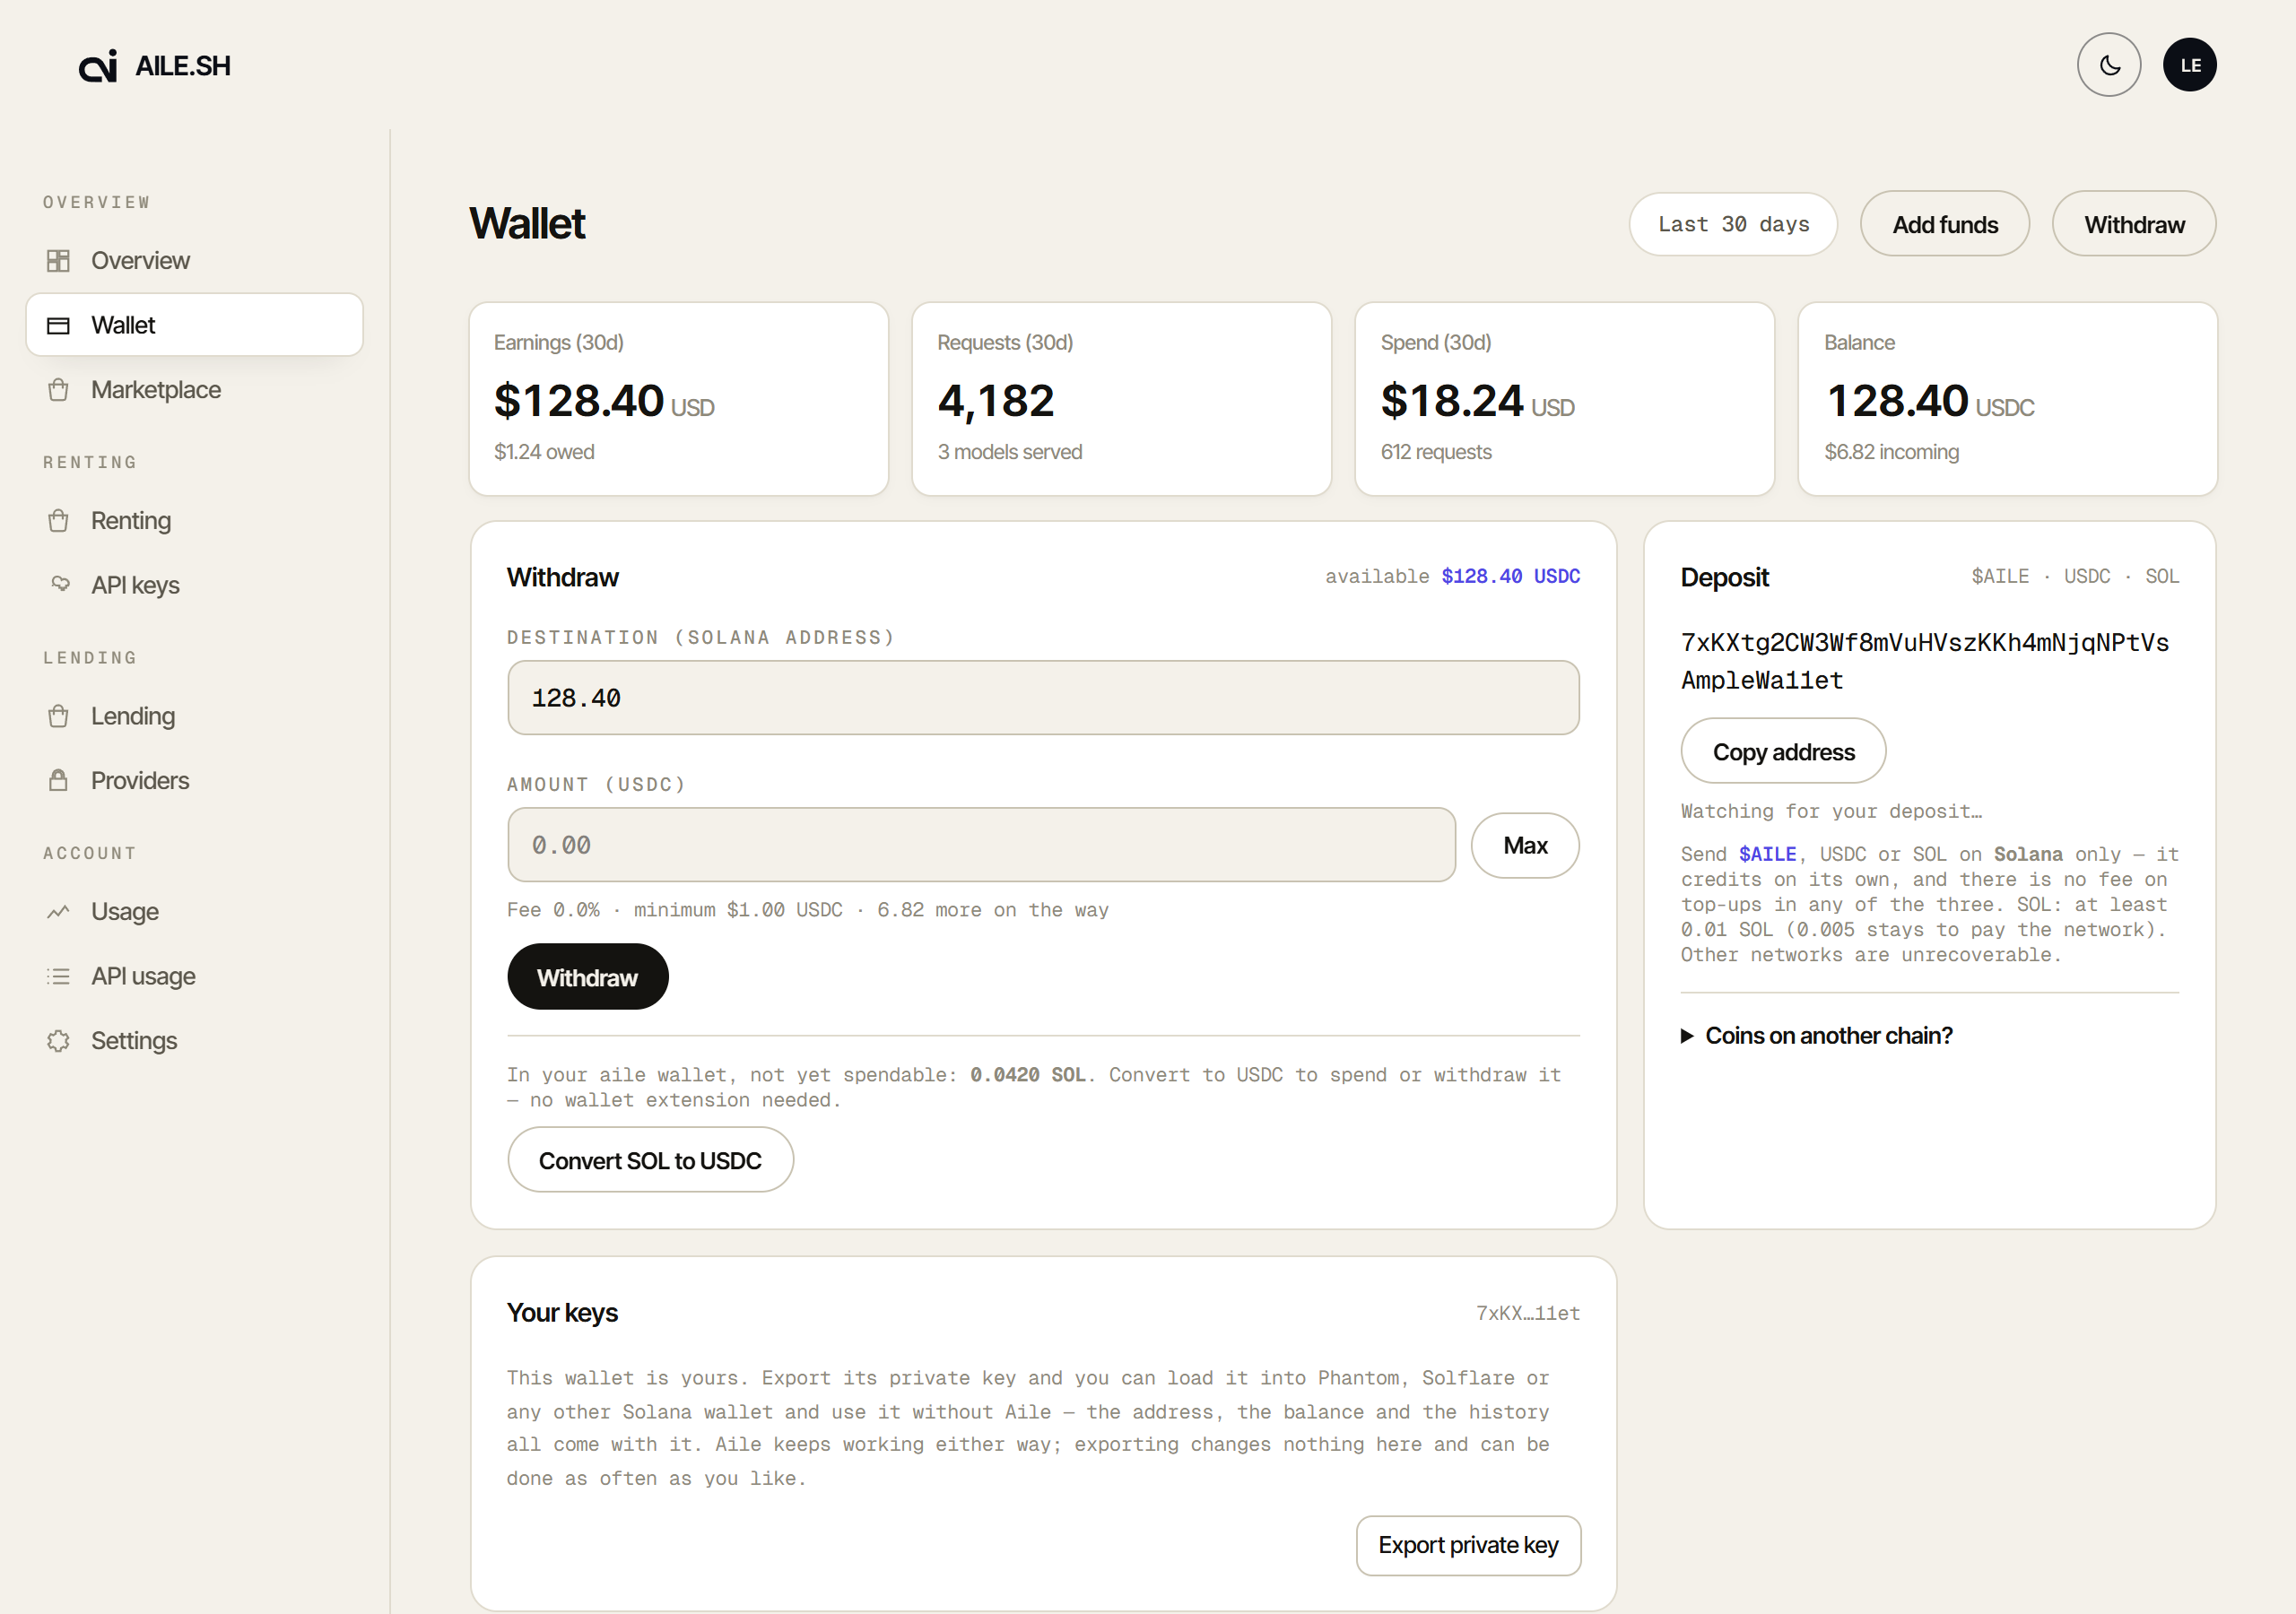The width and height of the screenshot is (2296, 1614).
Task: Click the Settings gear icon
Action: coord(58,1041)
